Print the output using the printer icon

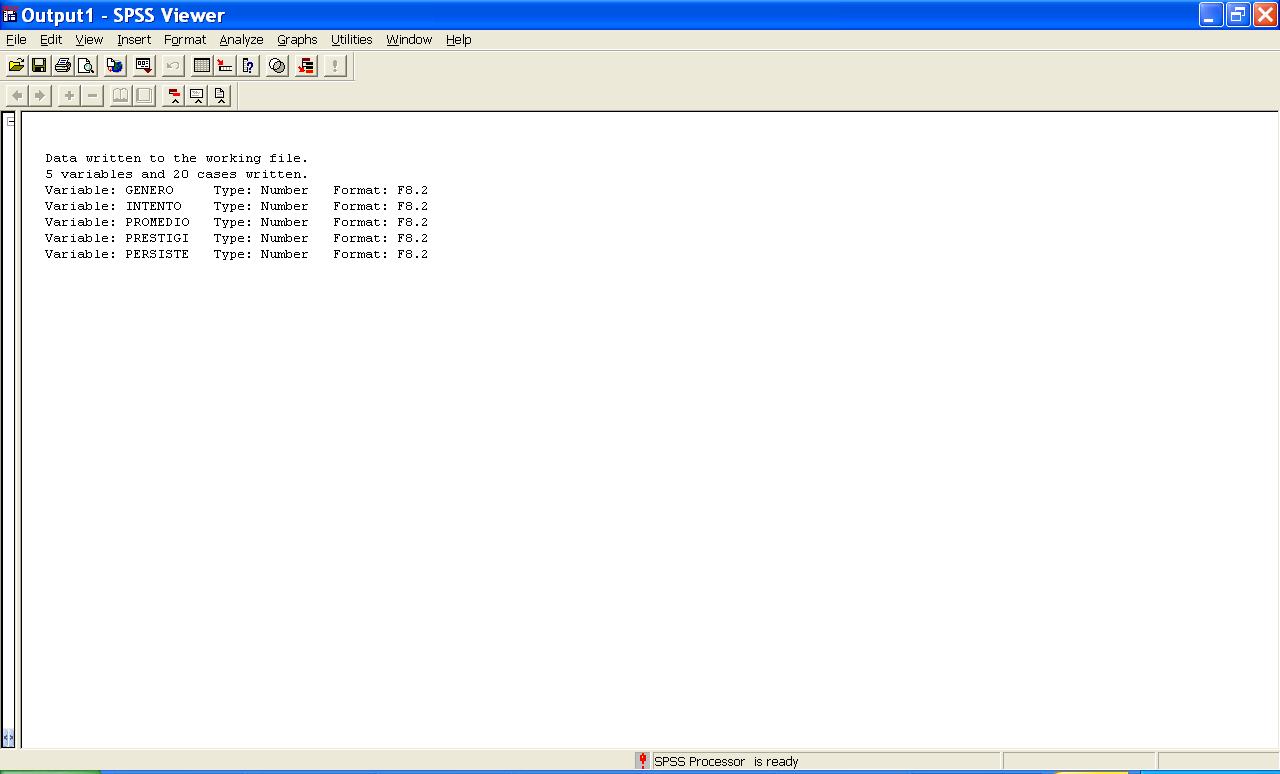[x=63, y=66]
